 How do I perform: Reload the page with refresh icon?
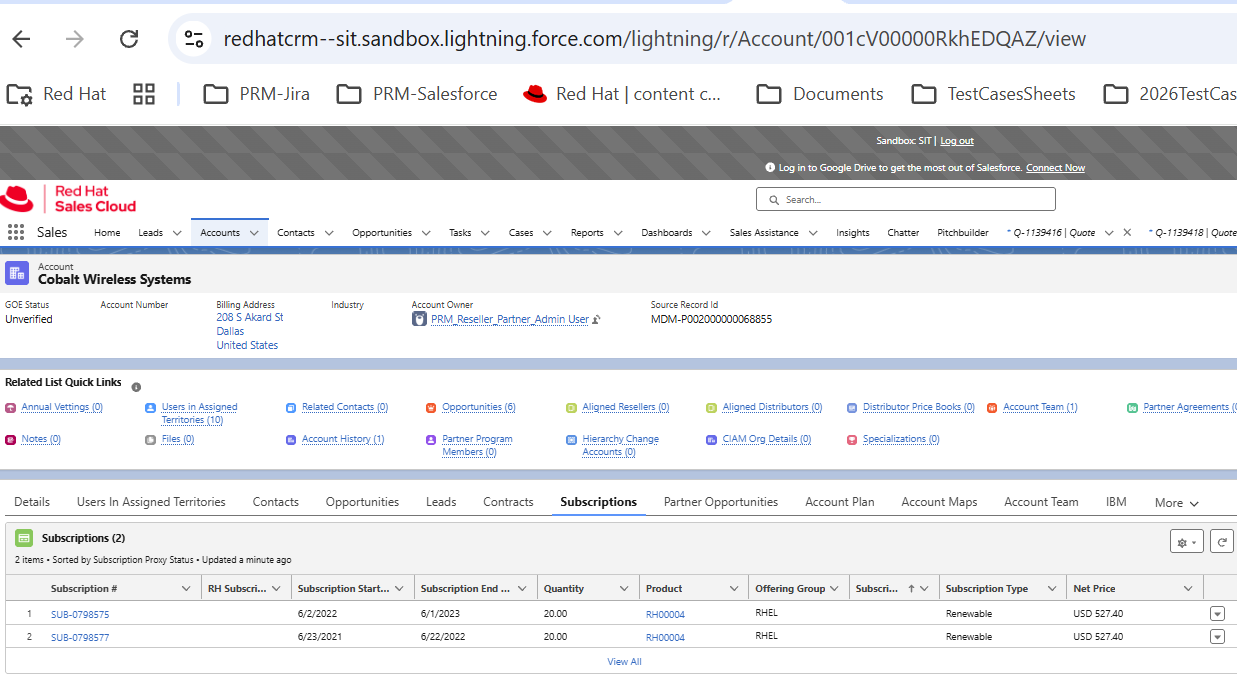(129, 39)
